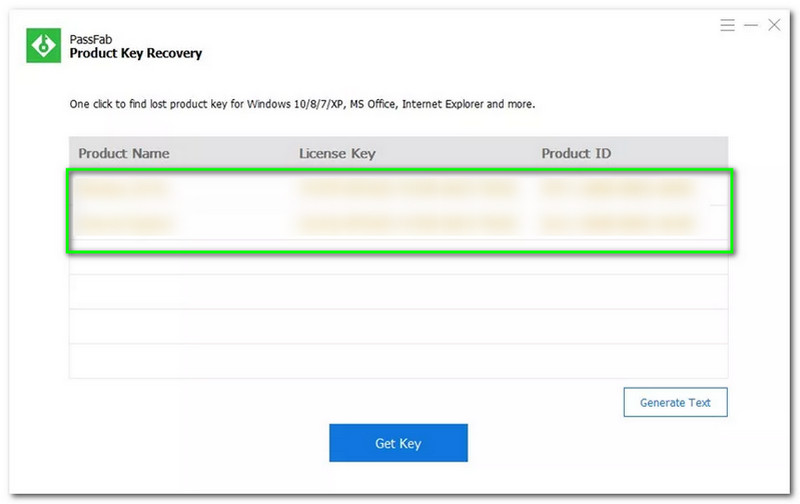Click the first row's blurred product ID

pos(616,188)
